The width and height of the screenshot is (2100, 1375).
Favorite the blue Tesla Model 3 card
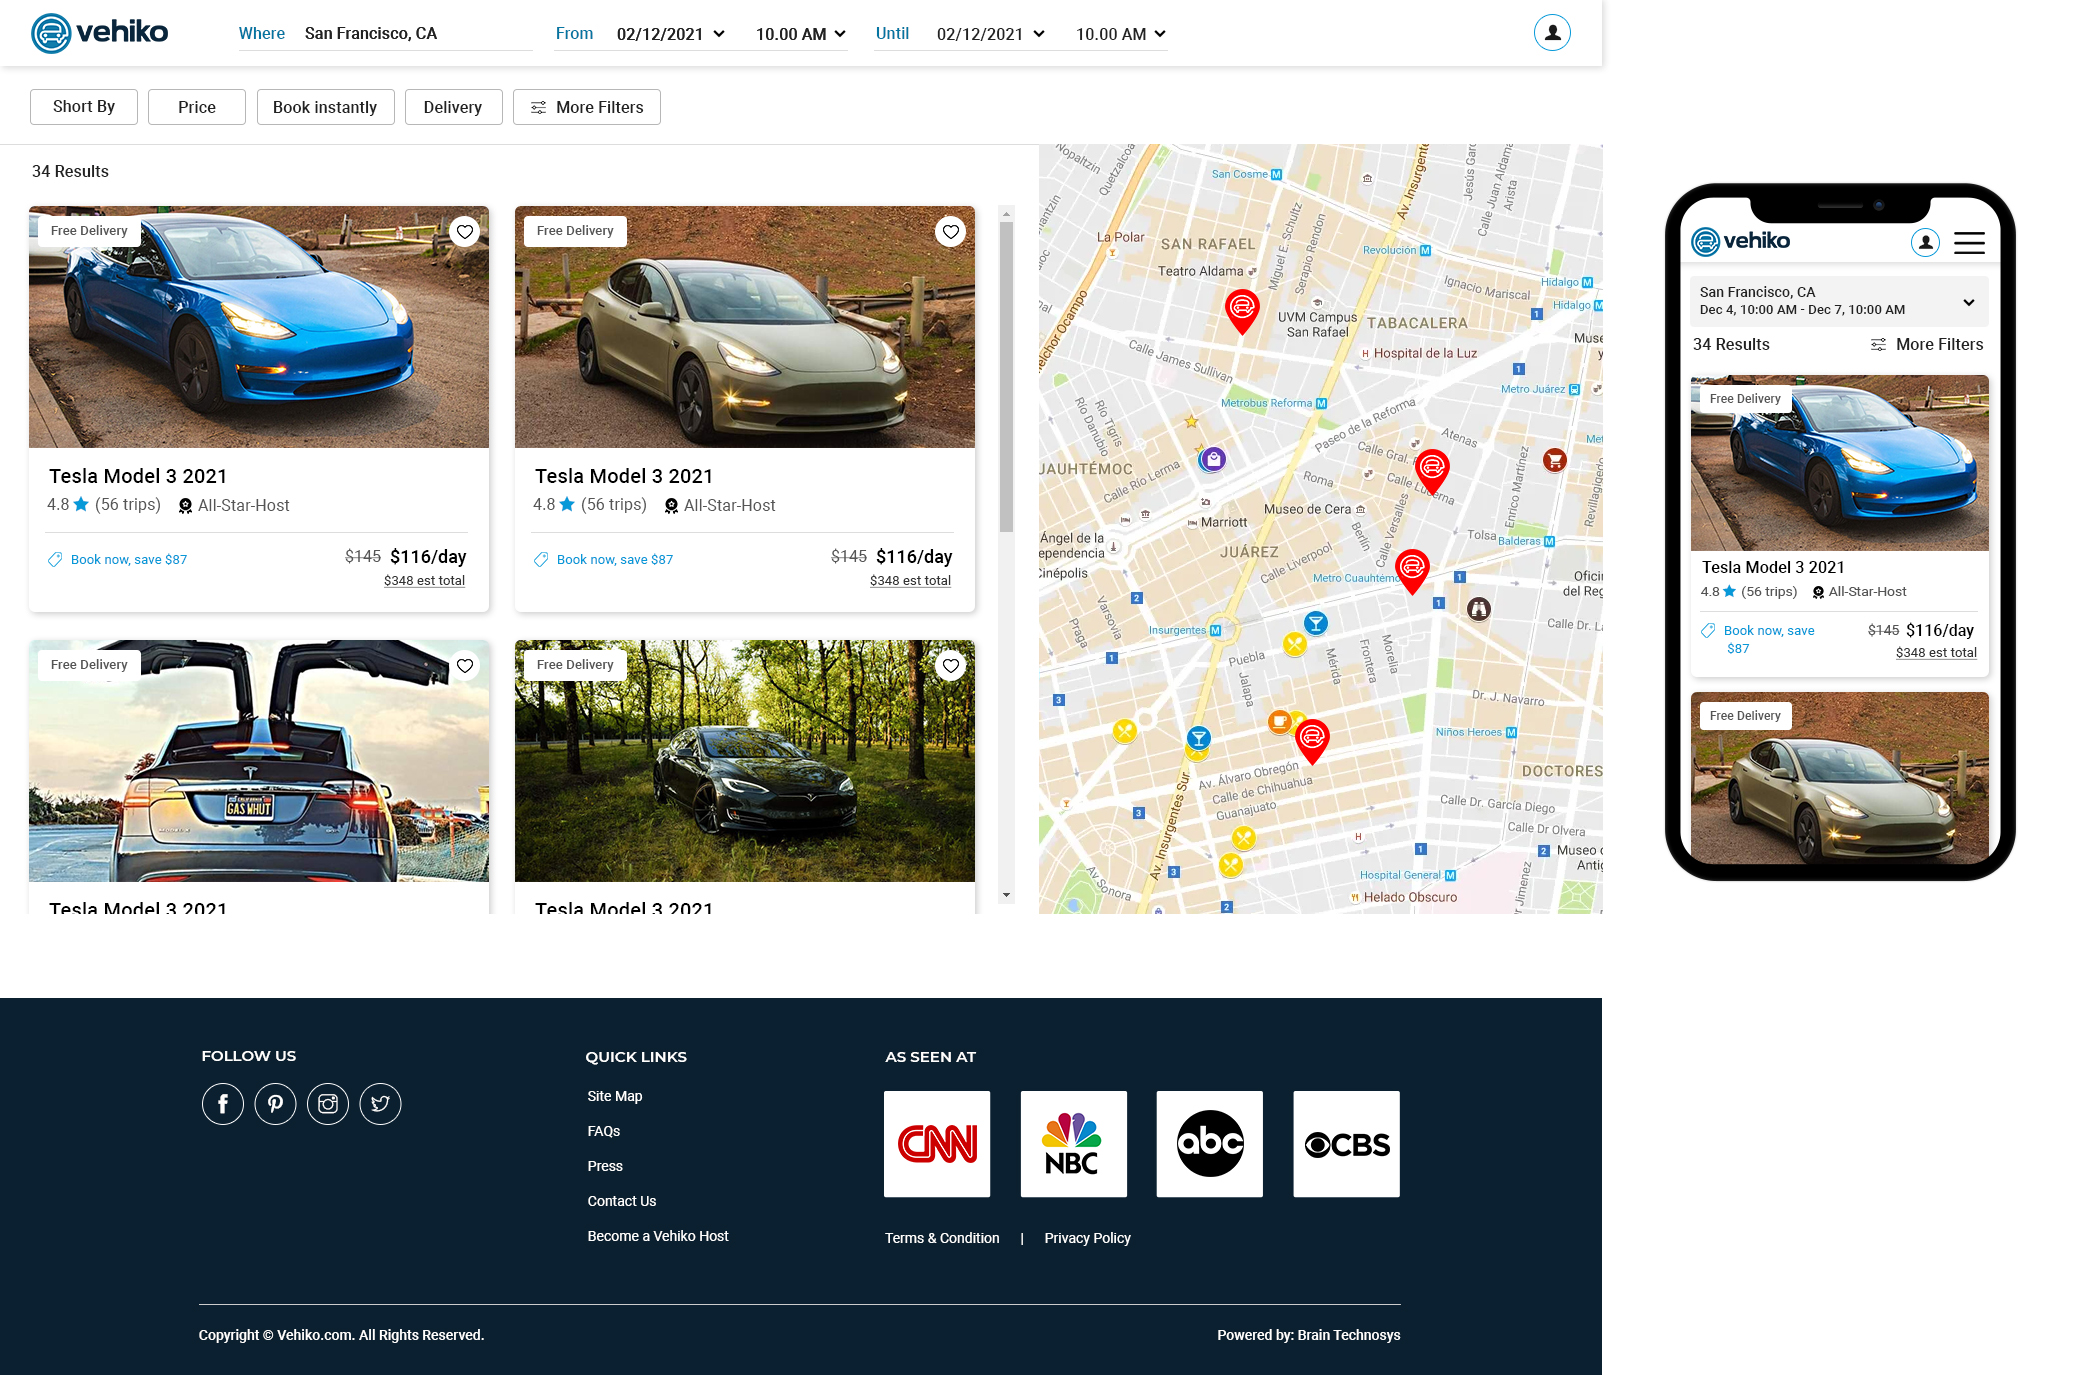pyautogui.click(x=465, y=232)
